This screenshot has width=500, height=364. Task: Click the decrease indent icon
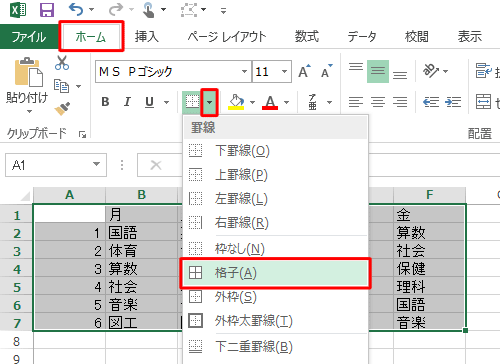pos(431,102)
